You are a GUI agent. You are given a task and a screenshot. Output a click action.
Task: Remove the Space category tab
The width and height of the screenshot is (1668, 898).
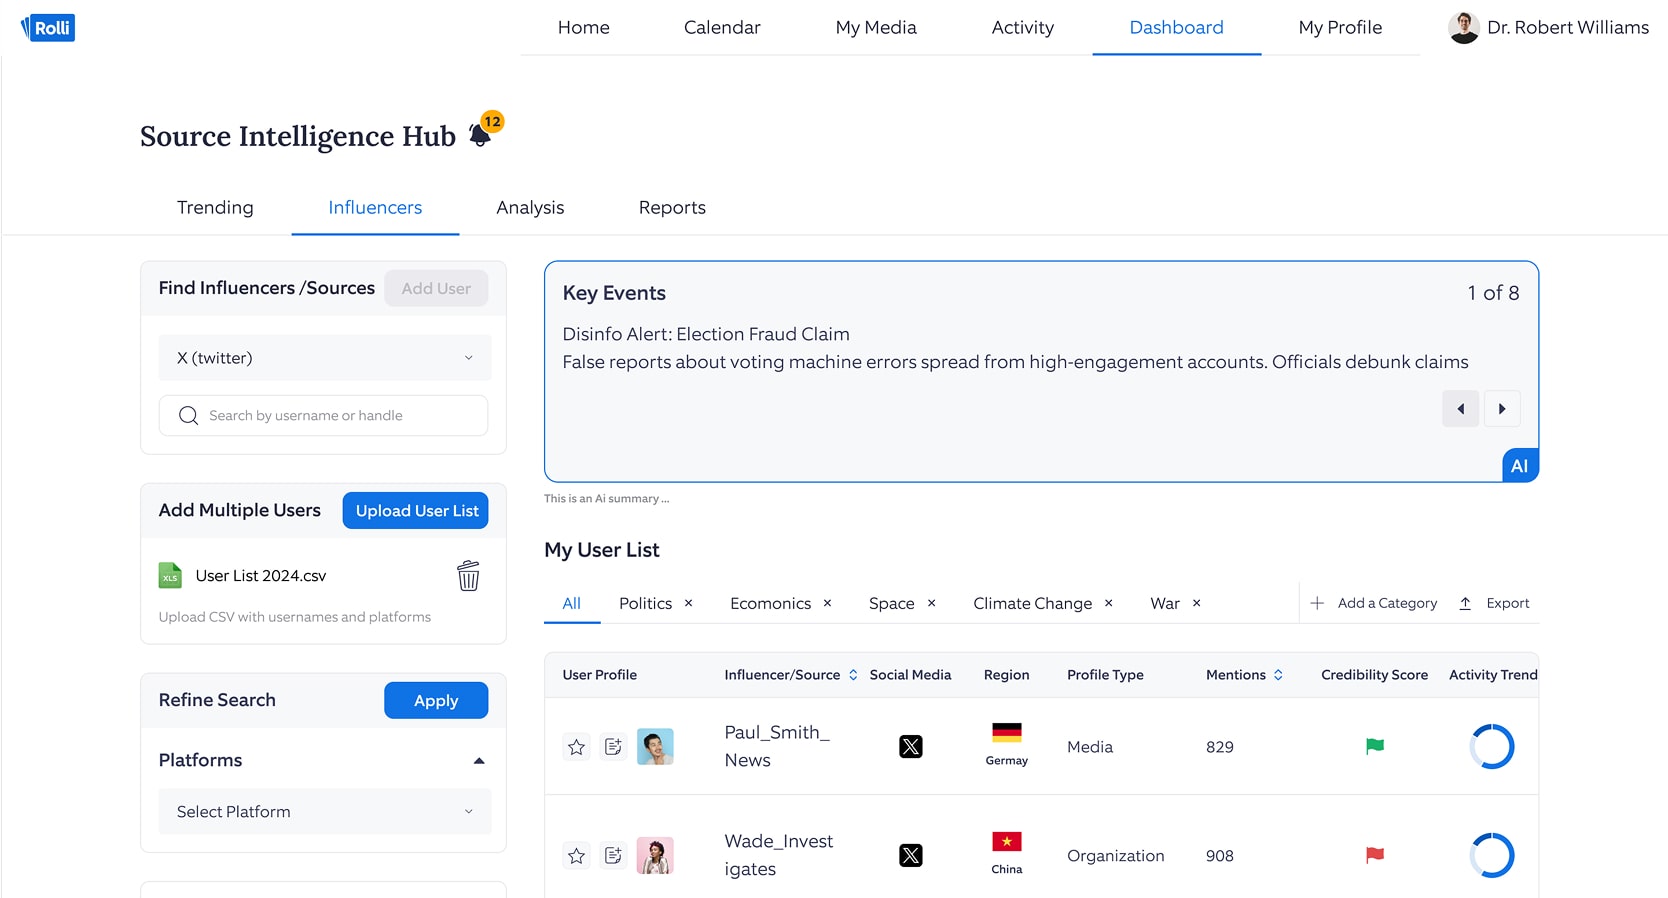(x=932, y=603)
